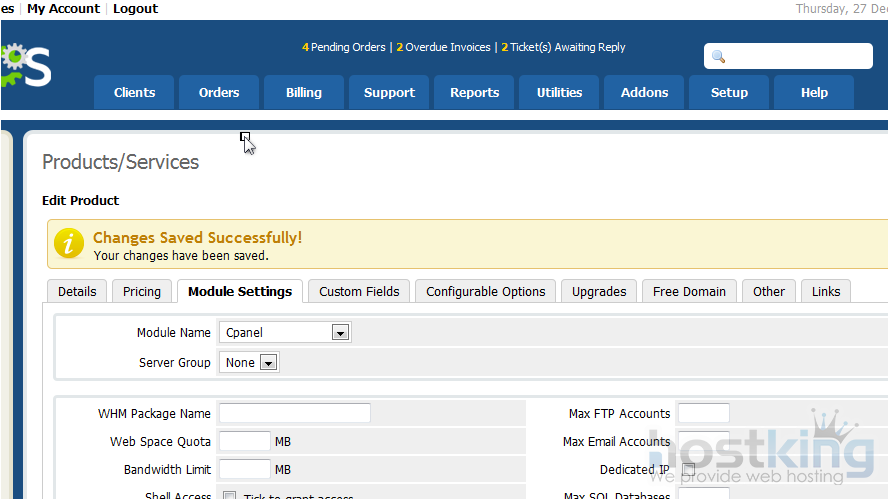The width and height of the screenshot is (889, 500).
Task: Click the WHM Package Name field
Action: click(x=295, y=413)
